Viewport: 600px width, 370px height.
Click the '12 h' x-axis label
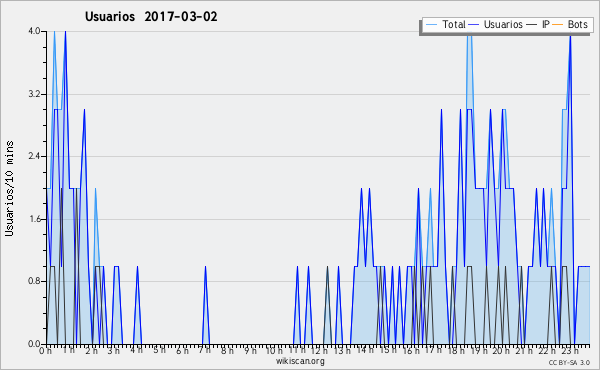[x=319, y=350]
